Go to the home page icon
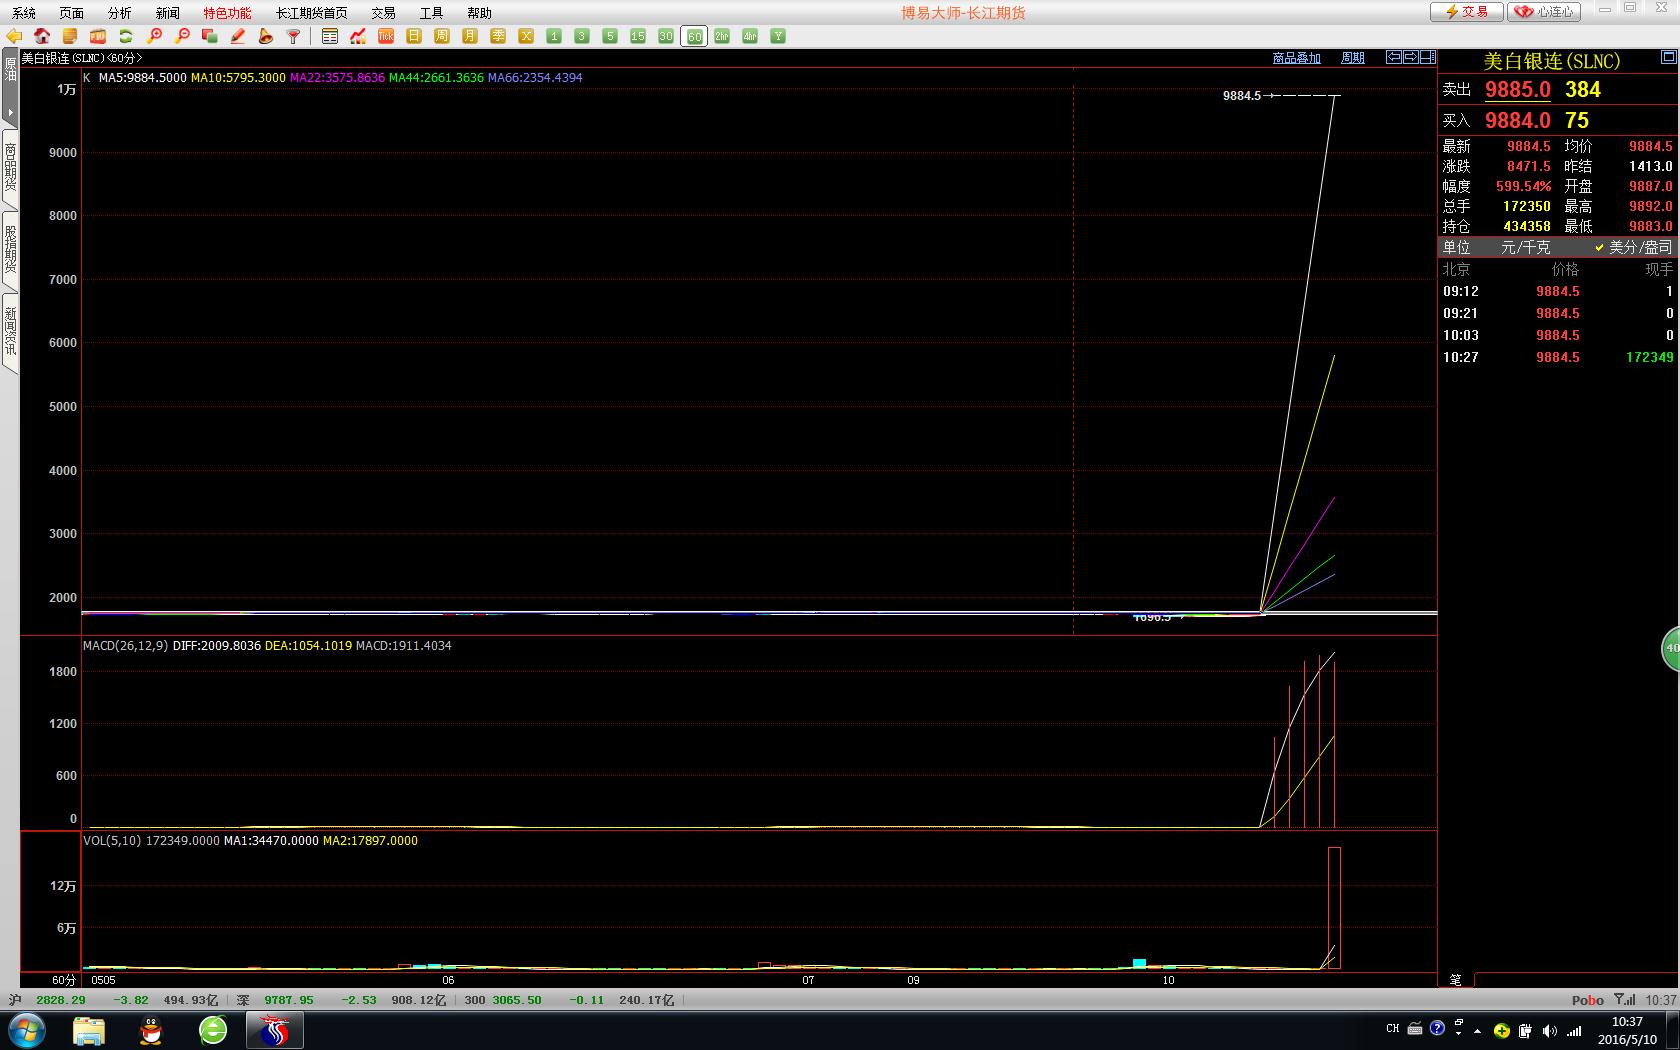 (42, 36)
